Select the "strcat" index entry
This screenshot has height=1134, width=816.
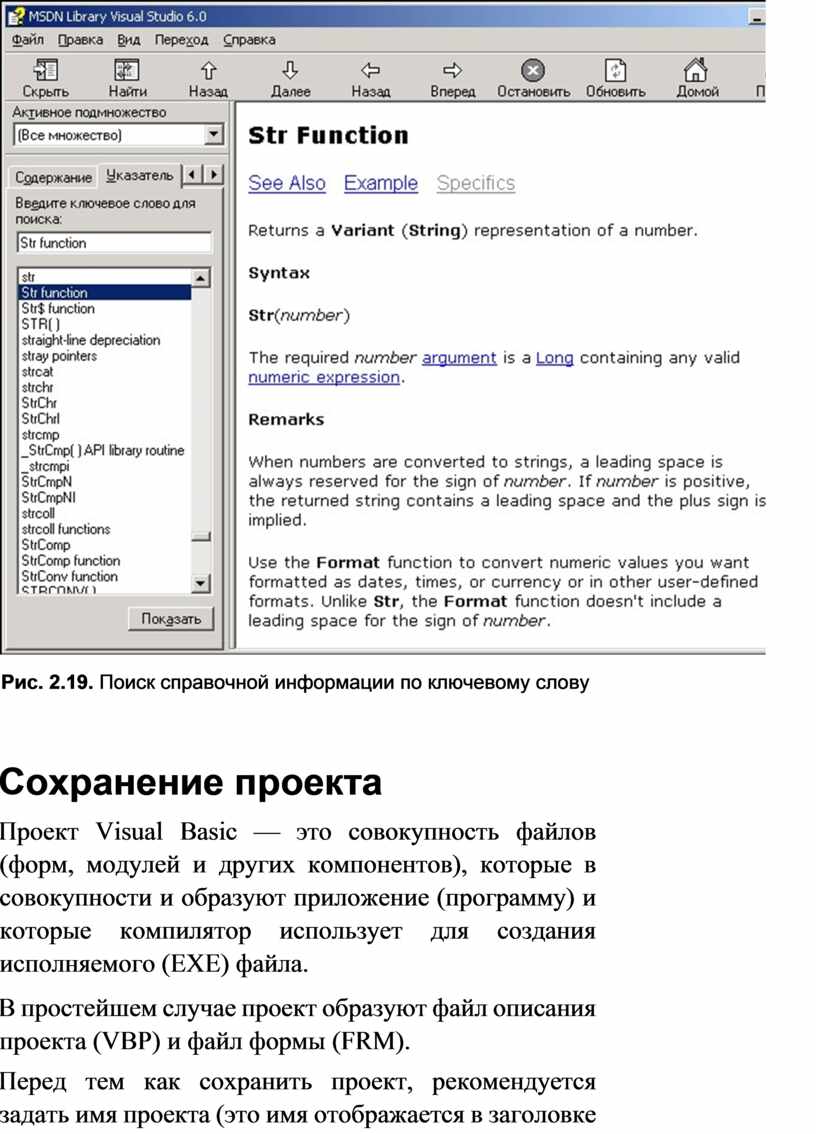coord(38,372)
